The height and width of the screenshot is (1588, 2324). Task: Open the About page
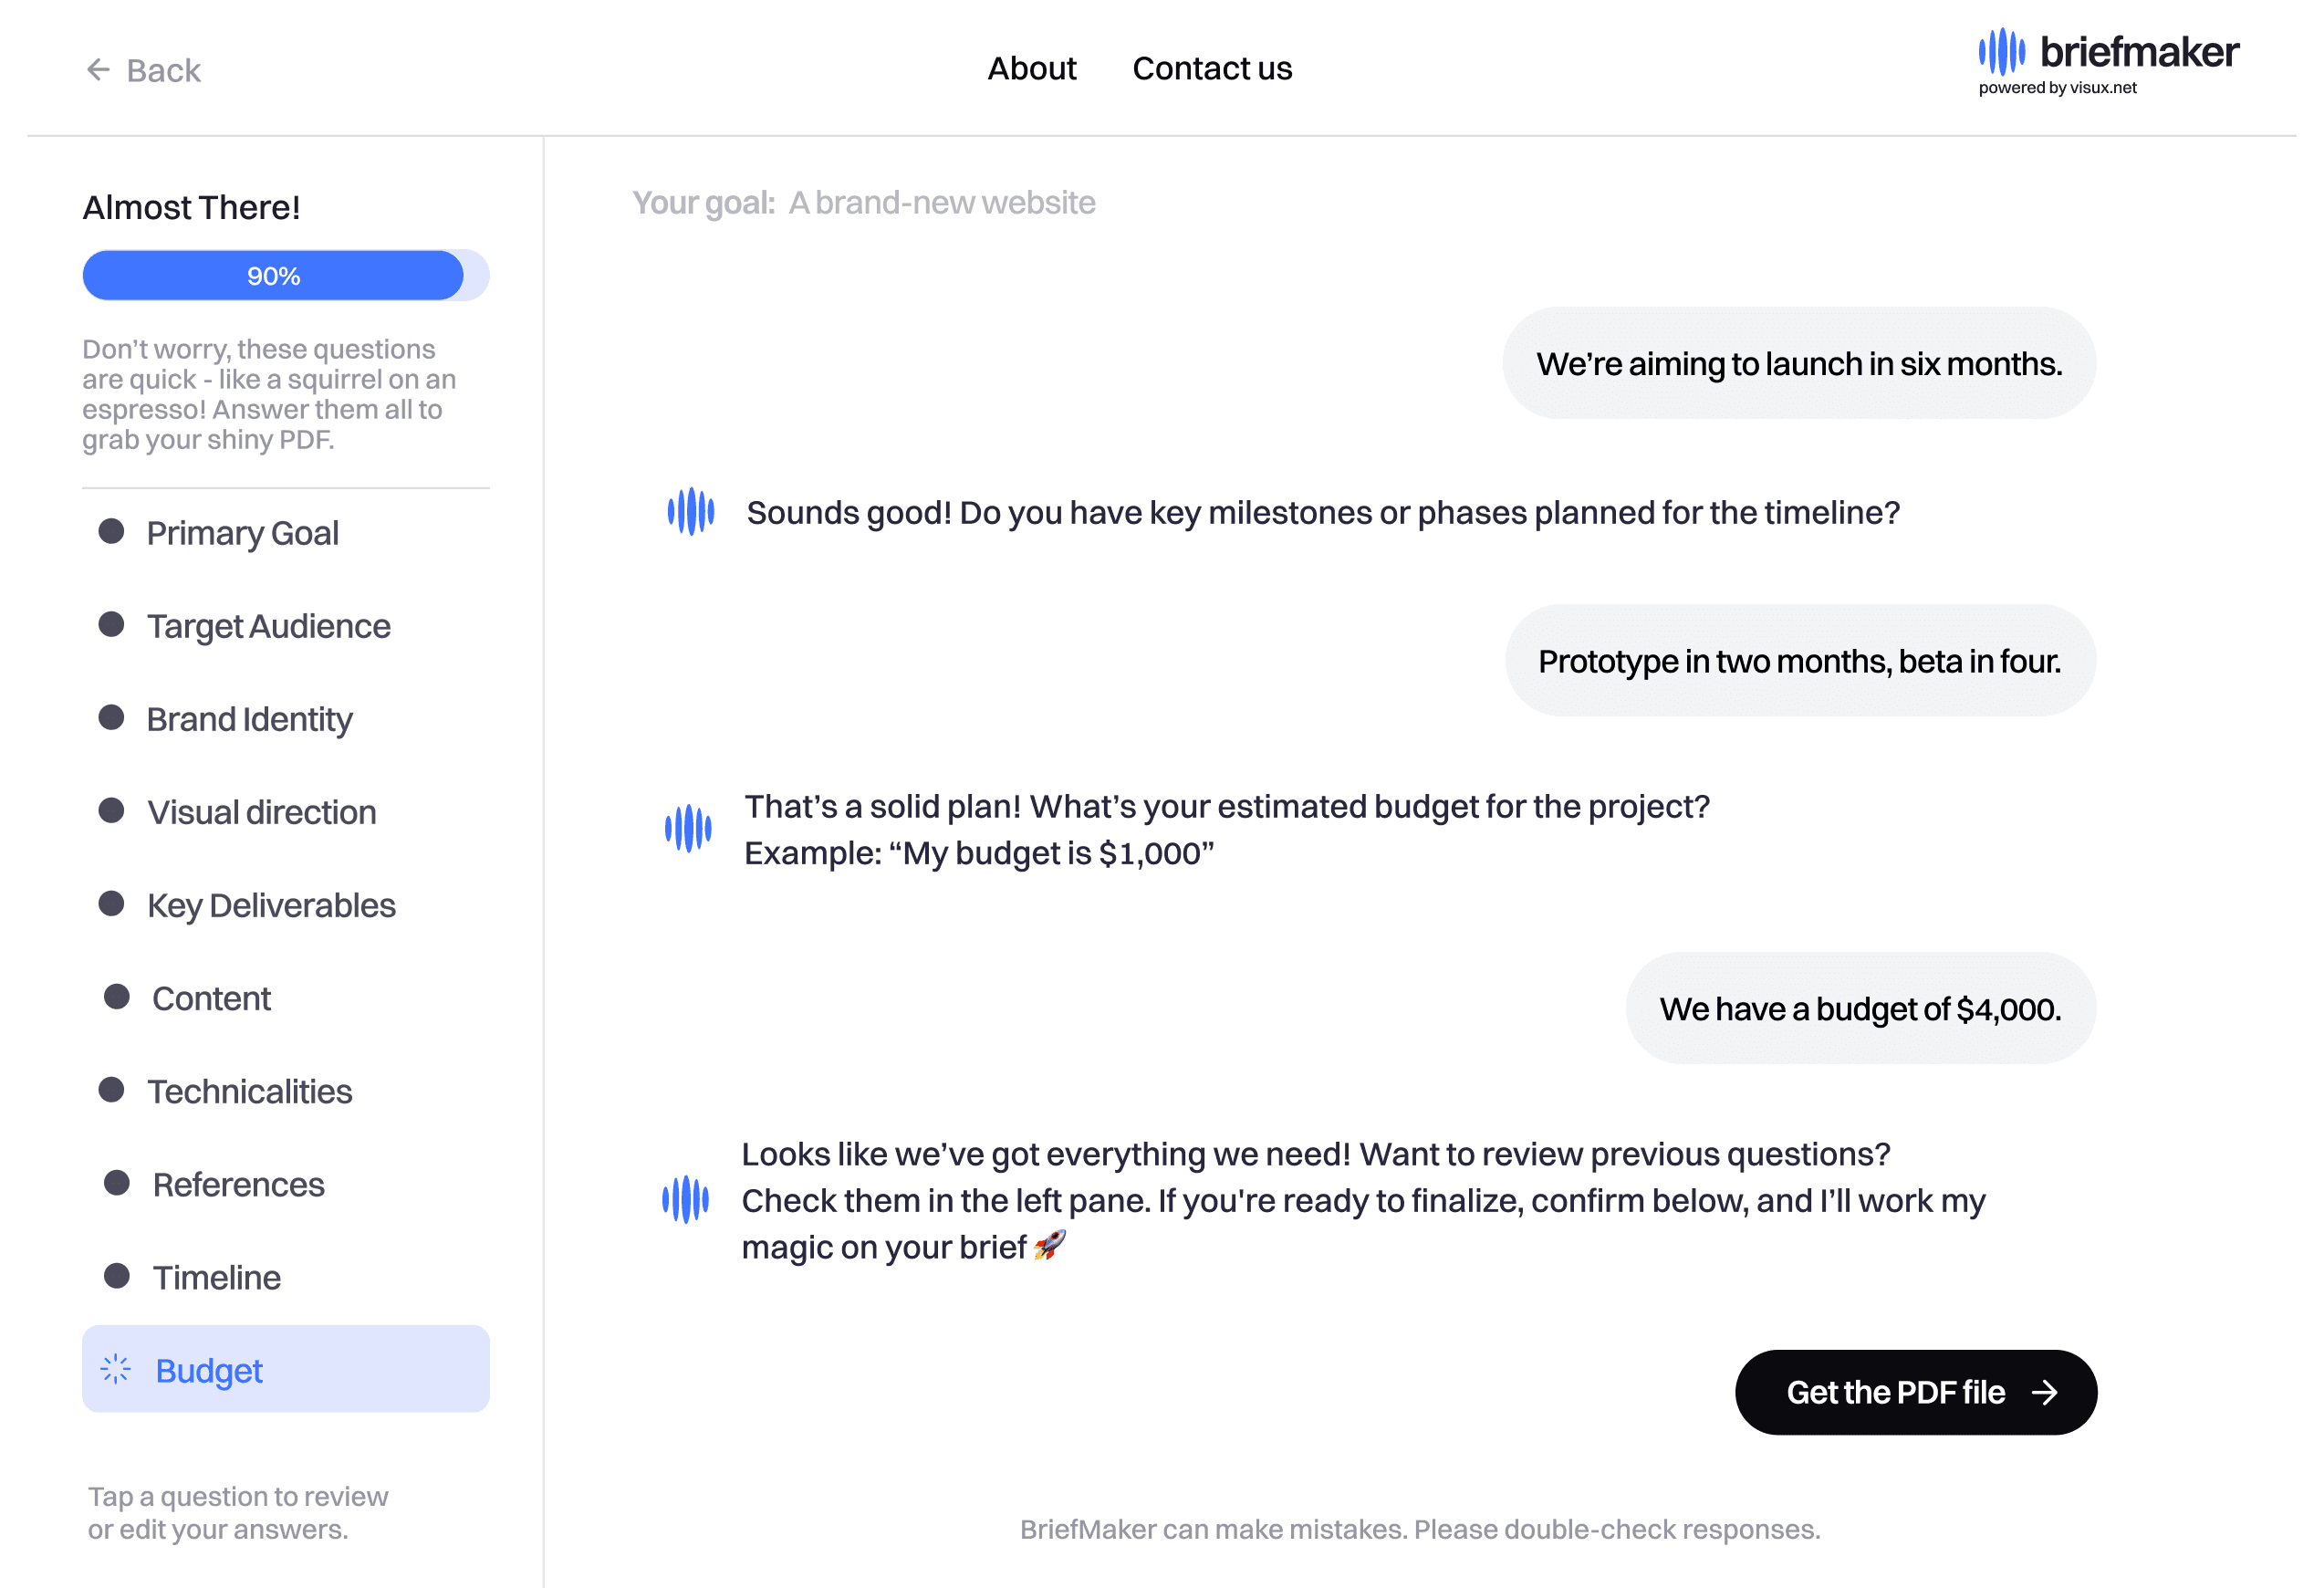click(1031, 68)
